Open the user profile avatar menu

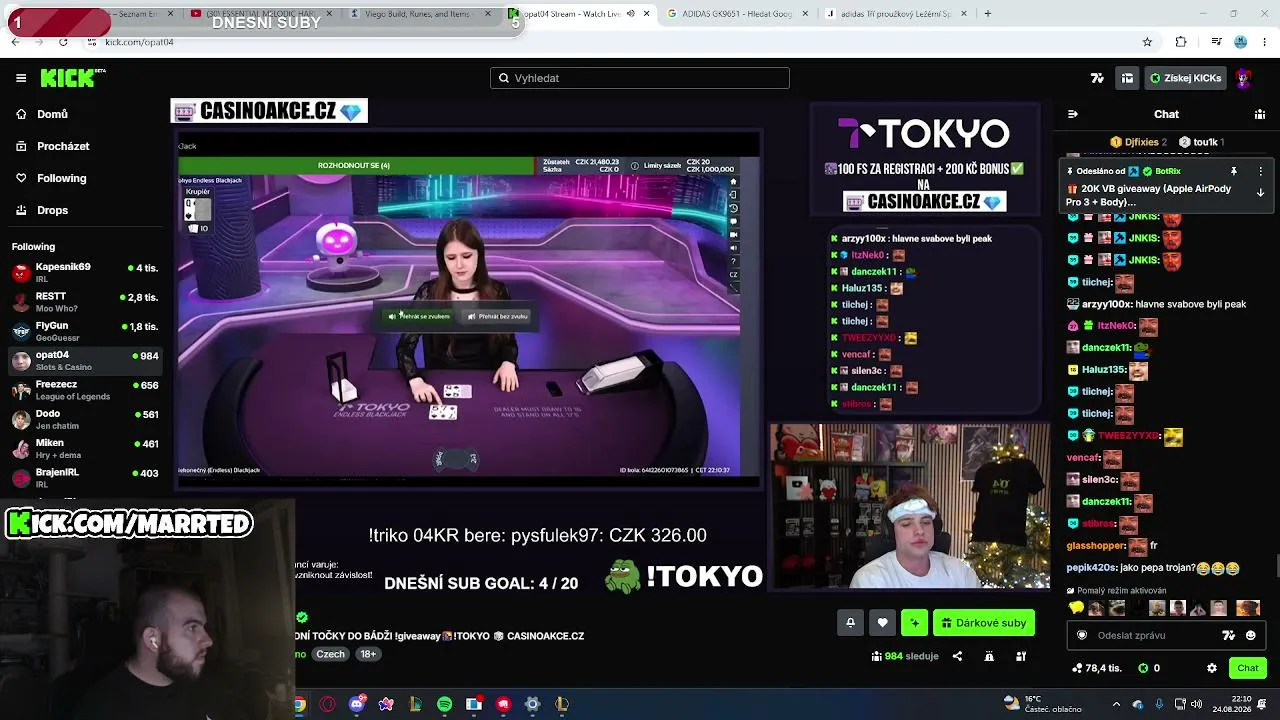pos(1243,78)
